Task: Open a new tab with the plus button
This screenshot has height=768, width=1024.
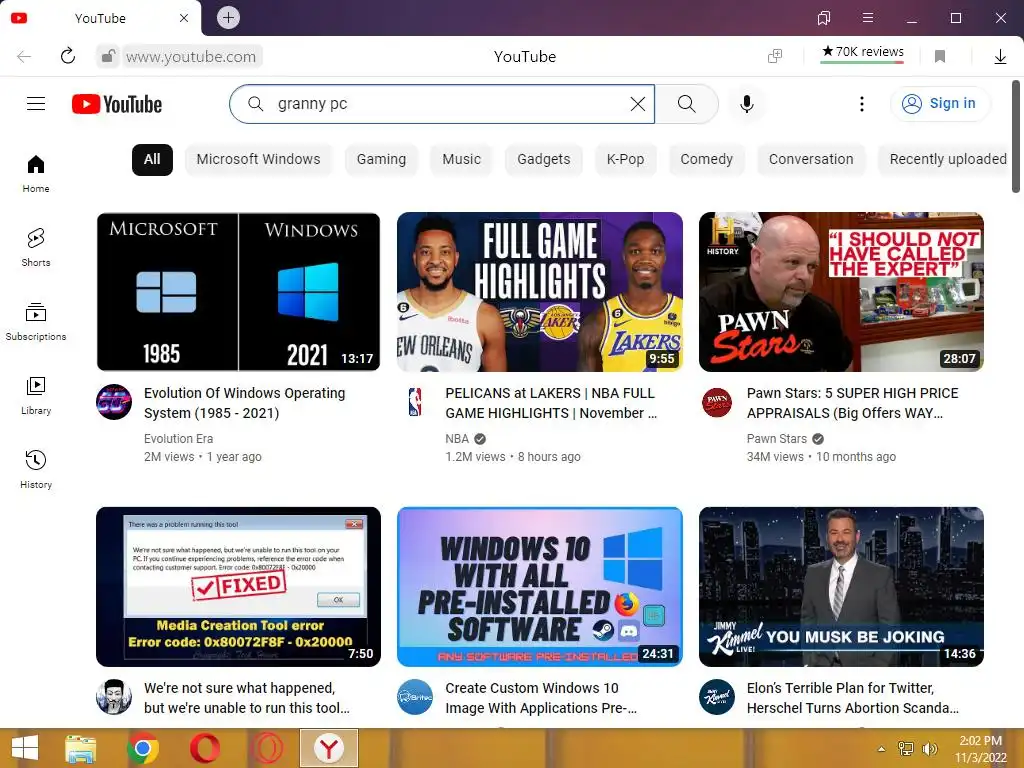Action: click(228, 18)
